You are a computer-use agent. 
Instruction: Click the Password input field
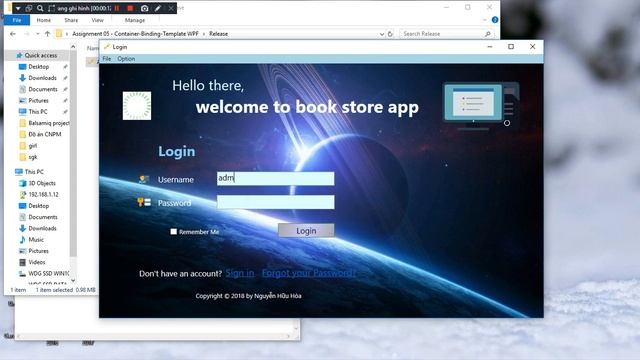coord(276,202)
